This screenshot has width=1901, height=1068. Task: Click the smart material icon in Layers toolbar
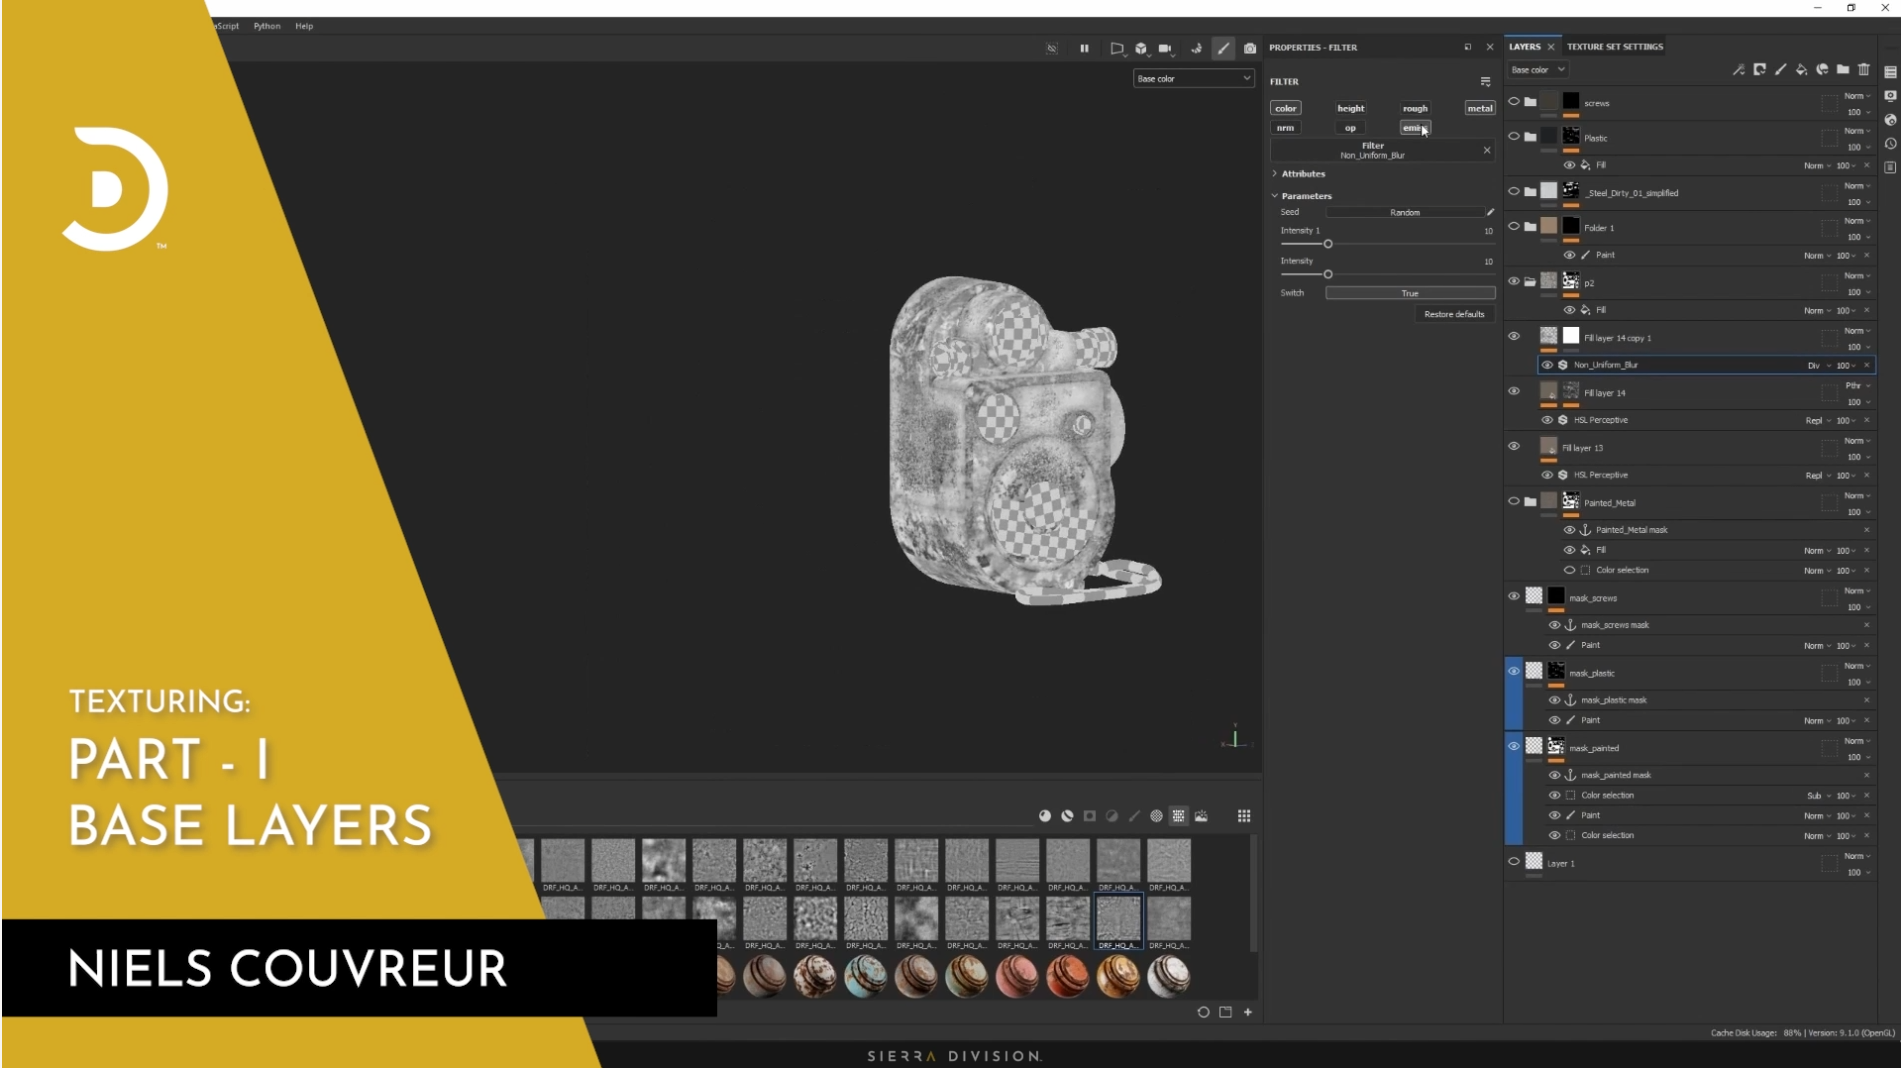point(1822,70)
